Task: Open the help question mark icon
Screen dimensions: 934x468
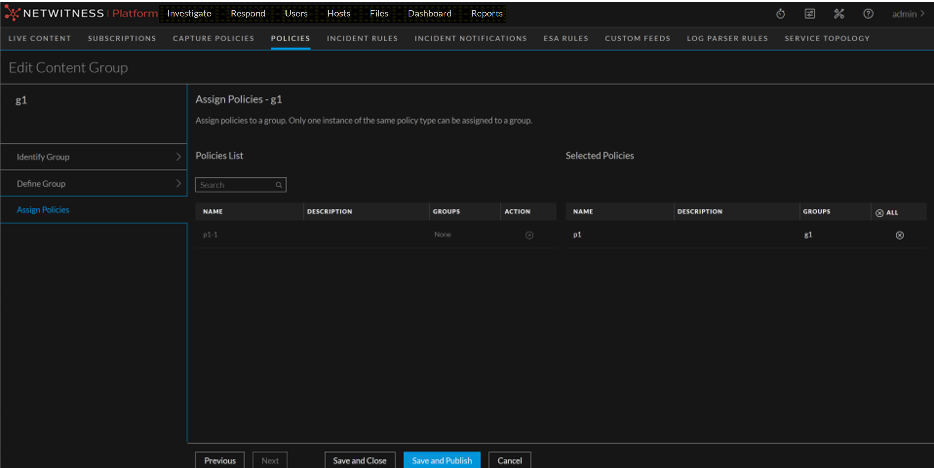Action: coord(868,14)
